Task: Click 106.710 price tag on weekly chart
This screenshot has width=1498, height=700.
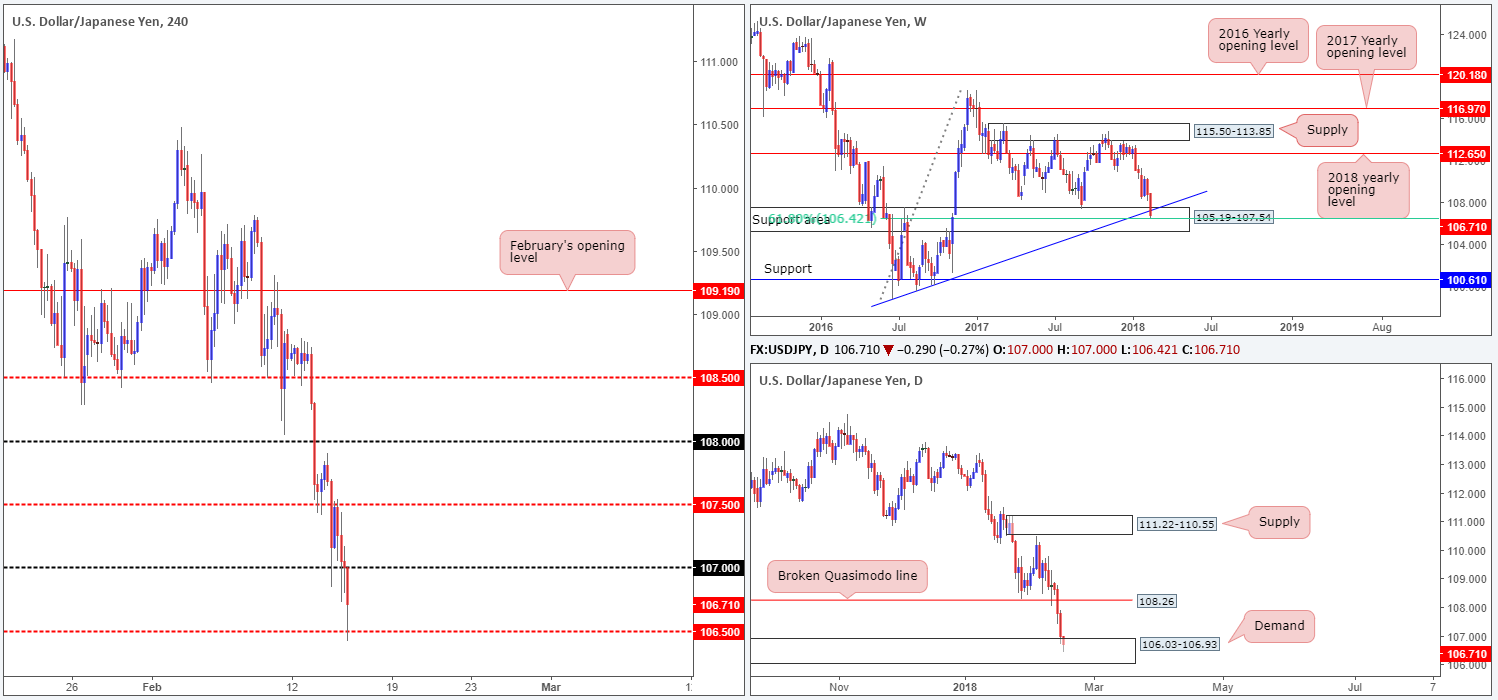Action: (1465, 228)
